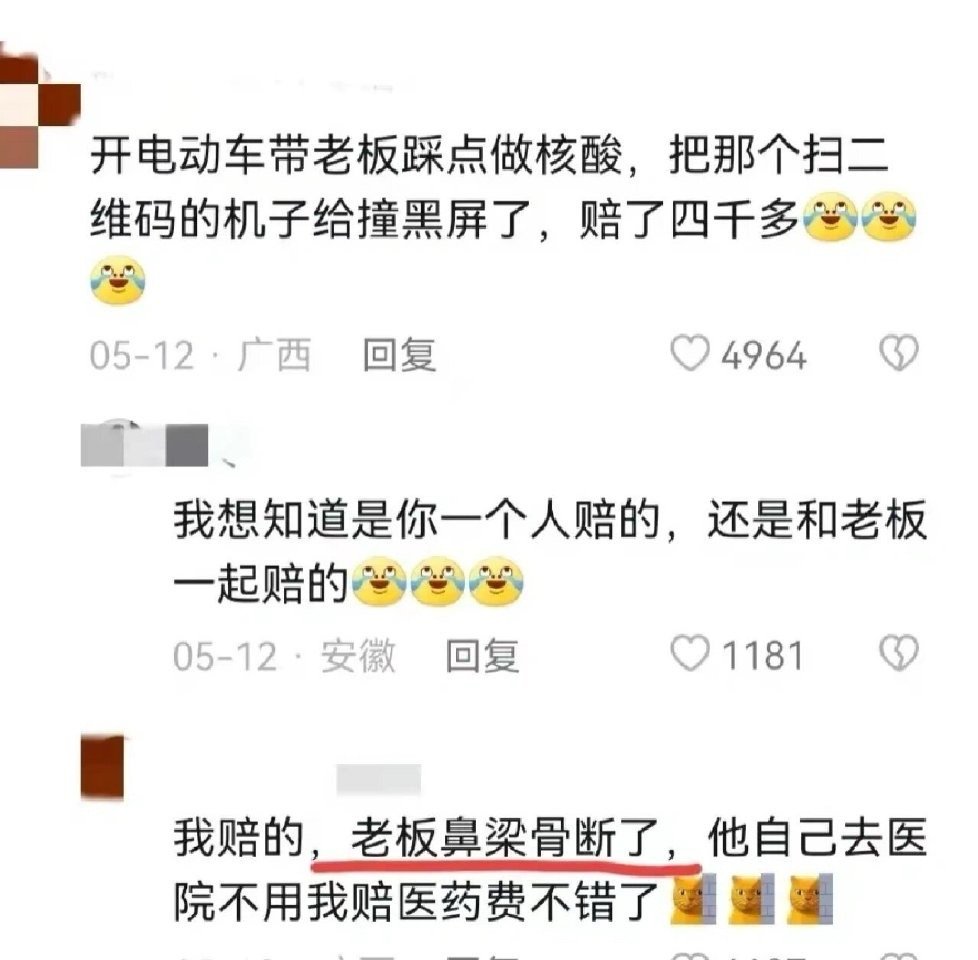Select the comment text starting with 开电动车带老板
Viewport: 978px width, 960px height.
coord(503,219)
